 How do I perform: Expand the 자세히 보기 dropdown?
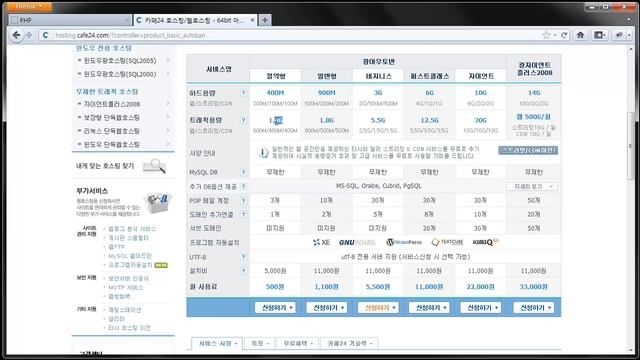pos(532,187)
